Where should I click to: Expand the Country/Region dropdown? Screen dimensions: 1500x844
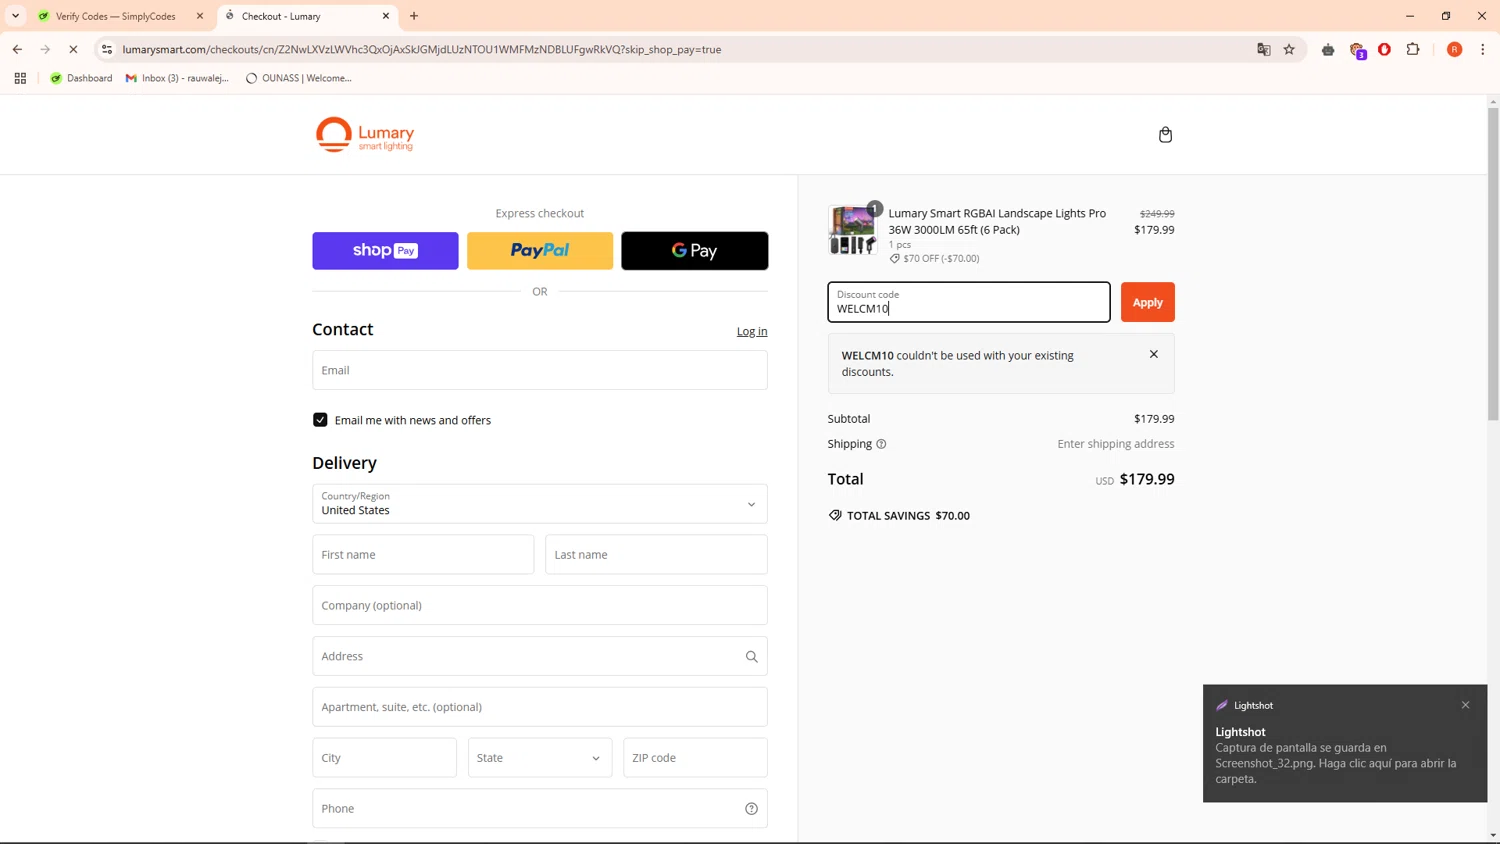[x=540, y=504]
